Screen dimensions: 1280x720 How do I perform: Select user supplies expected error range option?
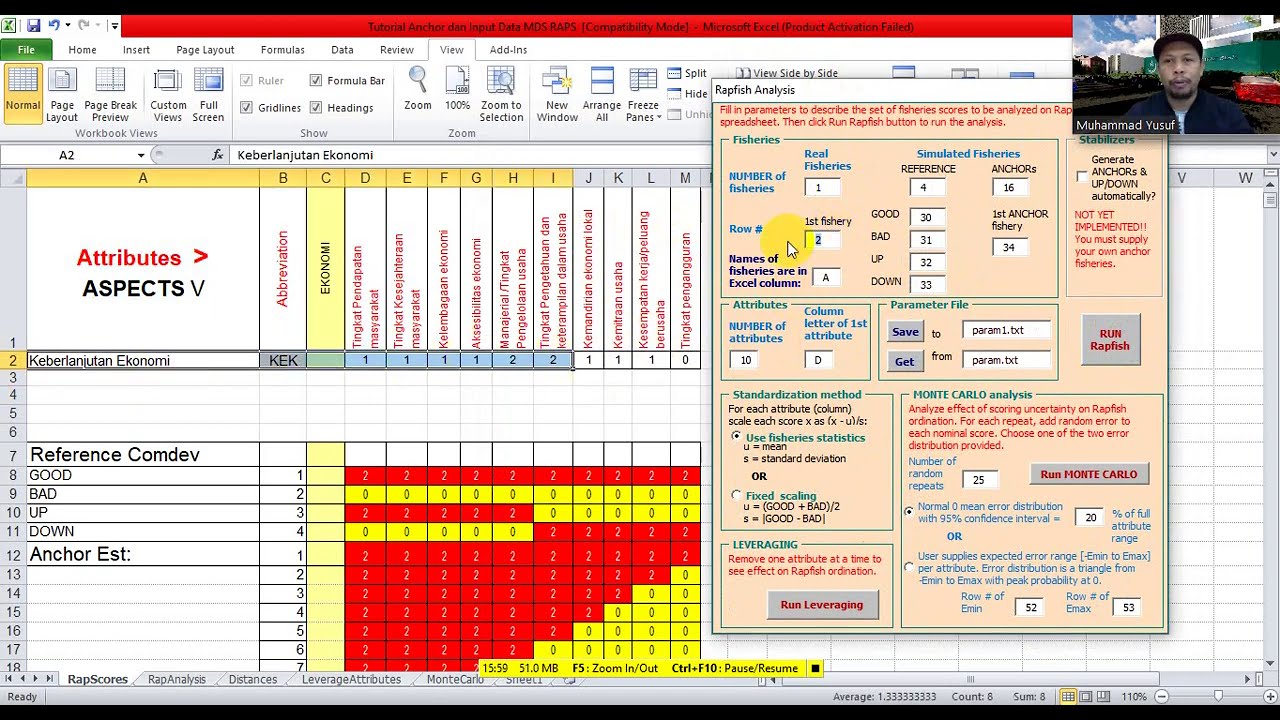coord(909,567)
